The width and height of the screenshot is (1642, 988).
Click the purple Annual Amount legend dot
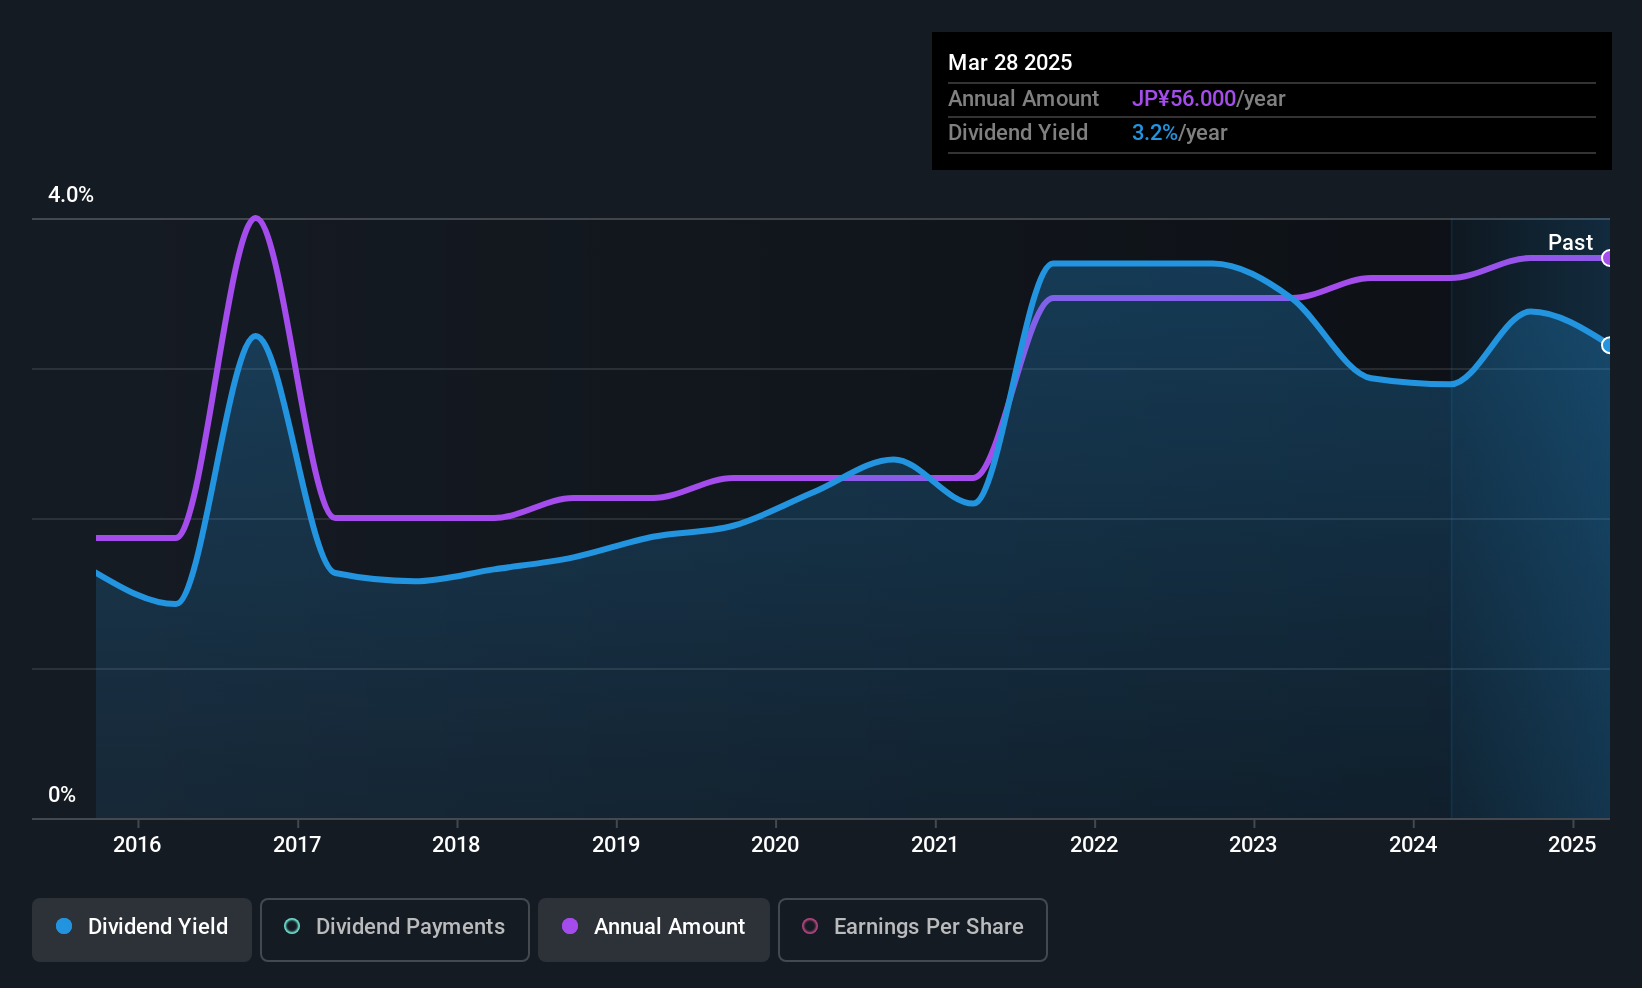(x=570, y=926)
